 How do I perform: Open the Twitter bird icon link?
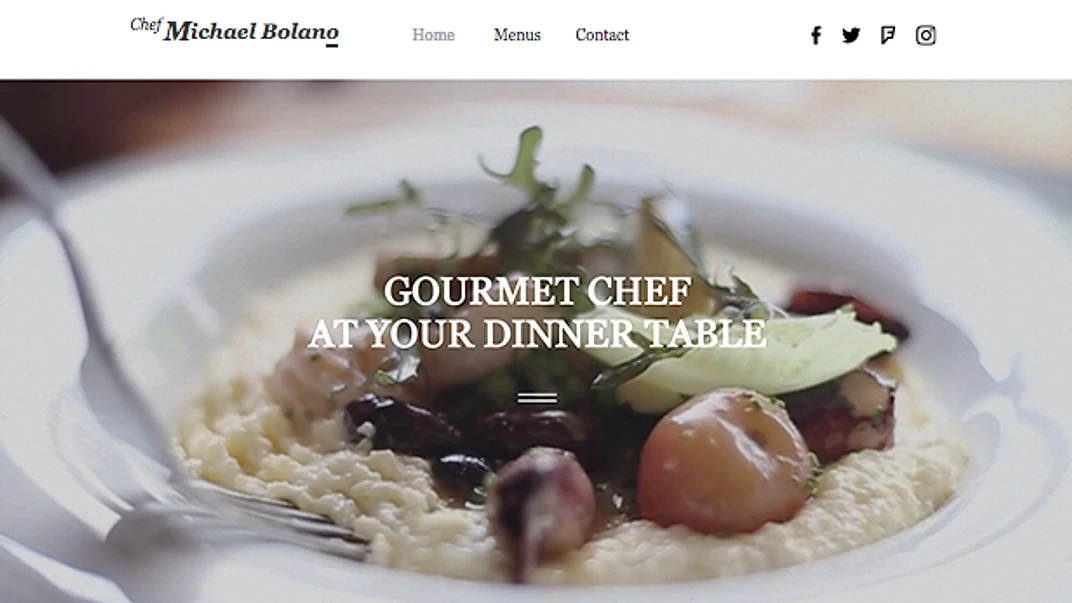(x=851, y=35)
